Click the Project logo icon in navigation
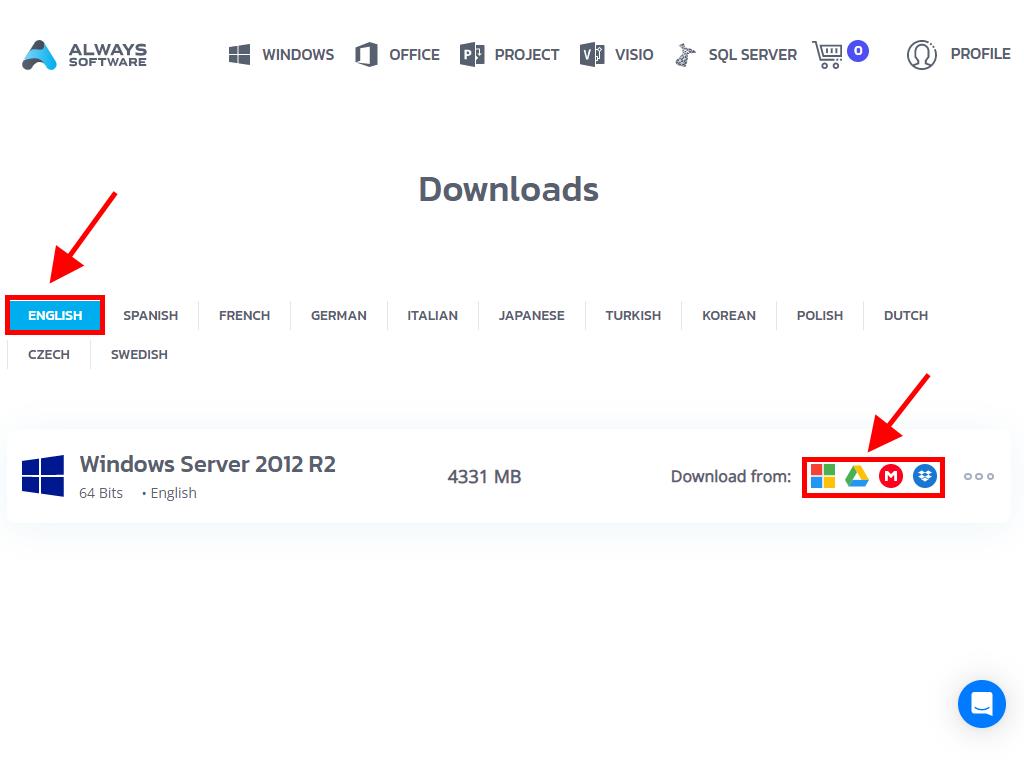Viewport: 1024px width, 768px height. tap(472, 55)
